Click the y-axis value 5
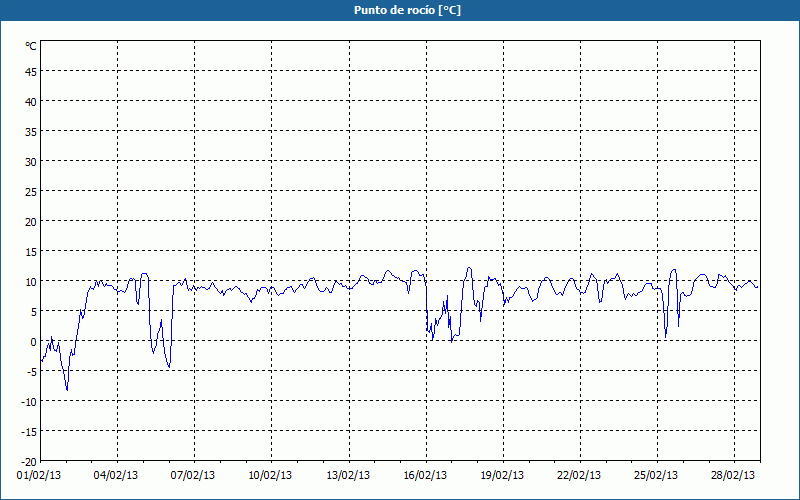The height and width of the screenshot is (500, 800). (34, 312)
